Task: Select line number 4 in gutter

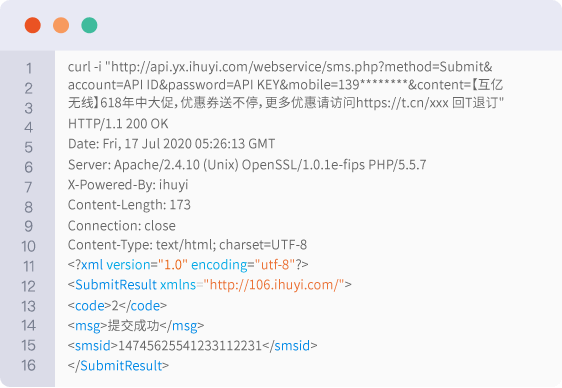Action: [x=29, y=127]
